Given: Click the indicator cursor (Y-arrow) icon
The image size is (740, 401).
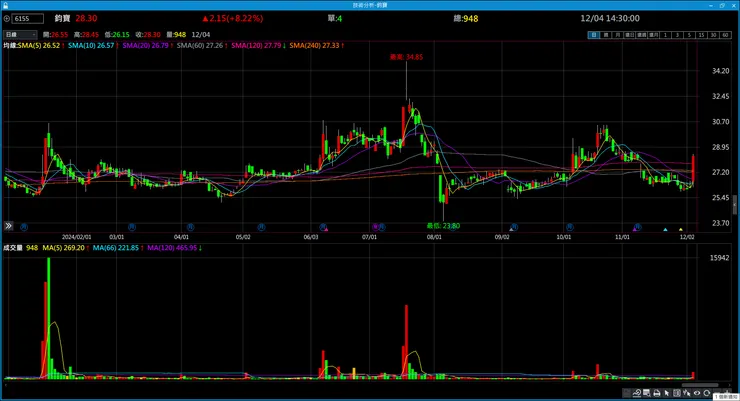Looking at the screenshot, I should pyautogui.click(x=686, y=393).
